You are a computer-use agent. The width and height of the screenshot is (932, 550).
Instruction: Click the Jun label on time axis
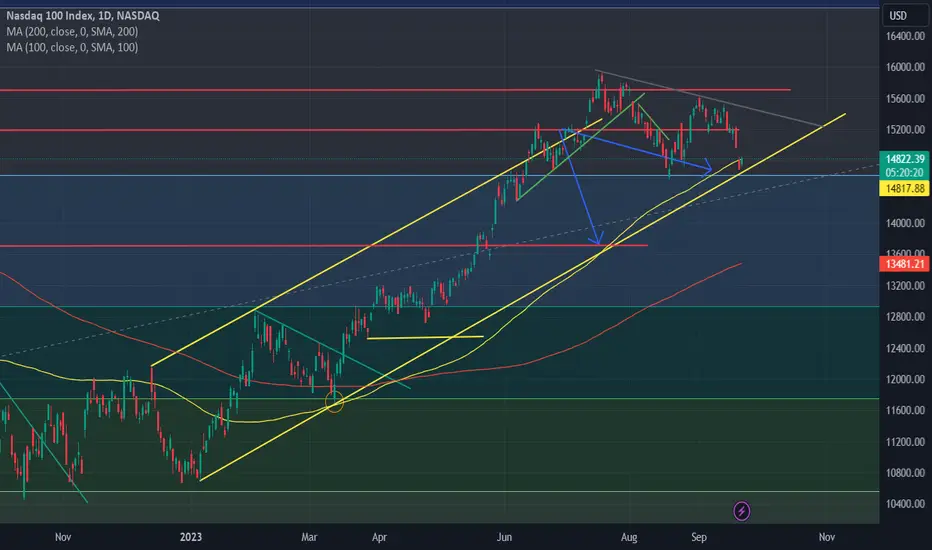coord(504,537)
